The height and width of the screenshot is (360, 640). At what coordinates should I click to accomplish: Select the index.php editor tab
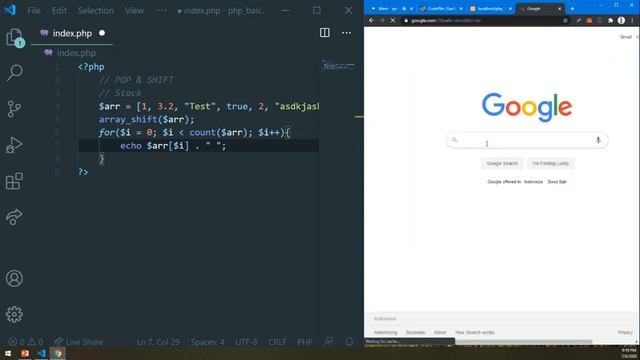(71, 33)
